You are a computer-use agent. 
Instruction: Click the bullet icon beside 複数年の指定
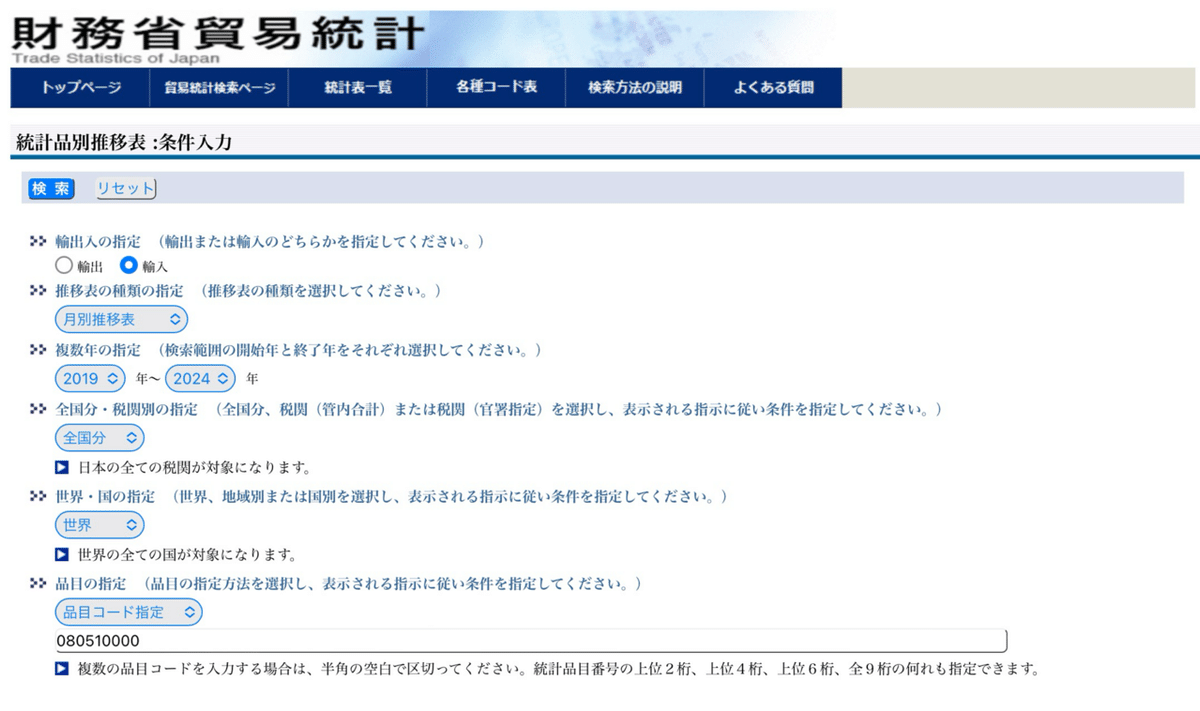(x=39, y=350)
